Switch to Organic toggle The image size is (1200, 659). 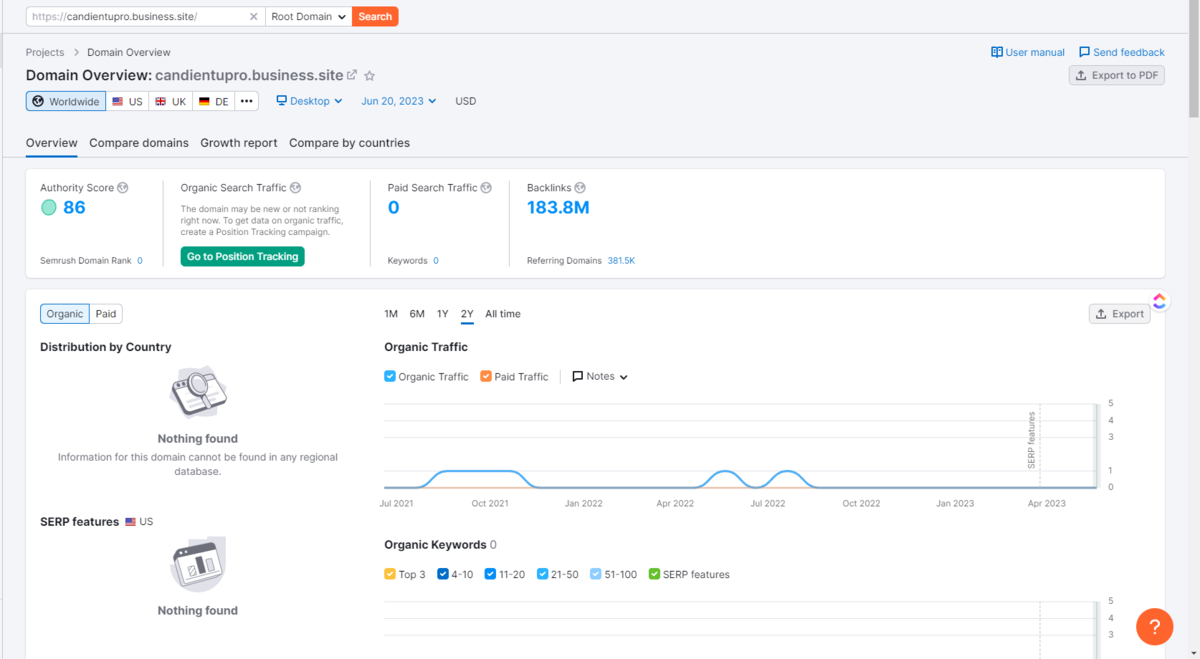[65, 314]
